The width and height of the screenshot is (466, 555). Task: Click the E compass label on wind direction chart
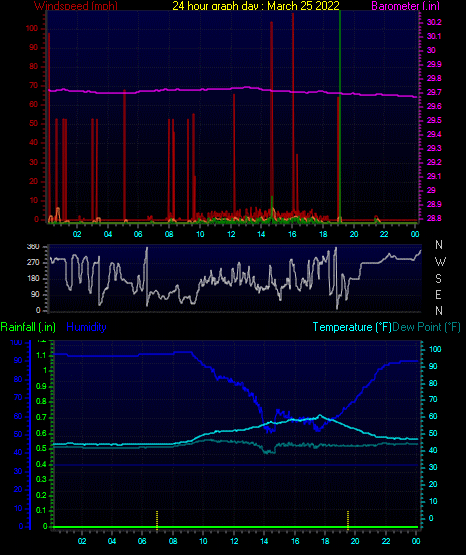pos(438,294)
